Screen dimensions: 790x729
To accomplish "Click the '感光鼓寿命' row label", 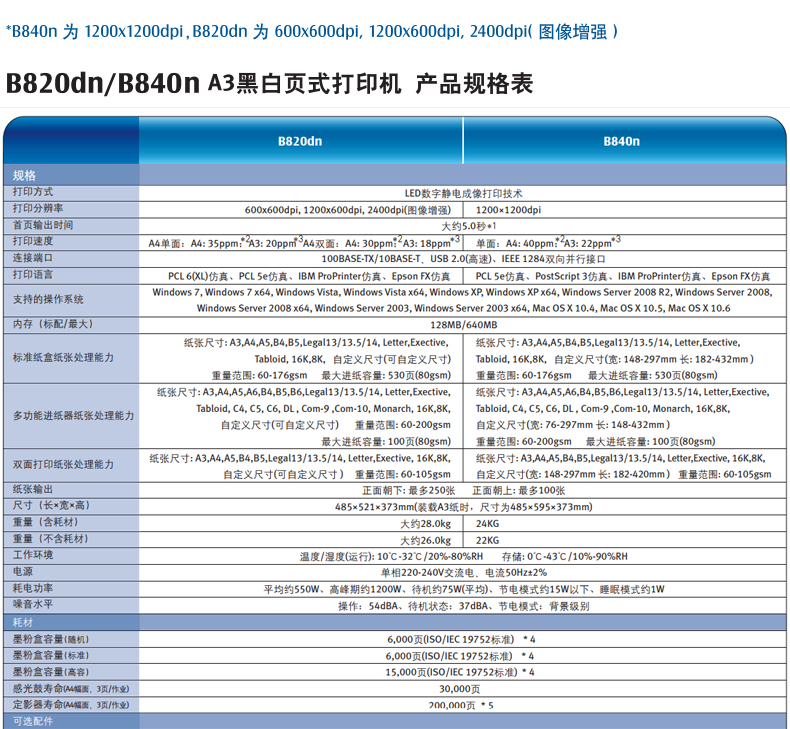I will pos(71,689).
